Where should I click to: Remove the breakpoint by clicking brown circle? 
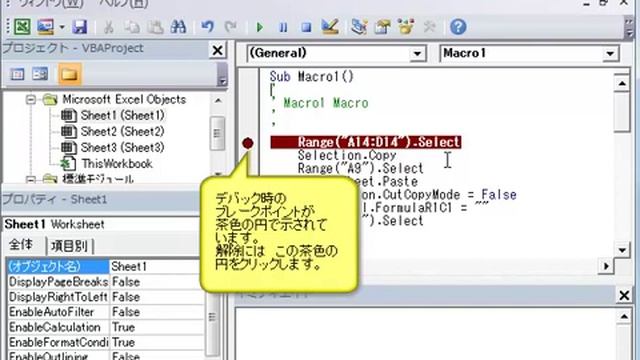pos(247,143)
